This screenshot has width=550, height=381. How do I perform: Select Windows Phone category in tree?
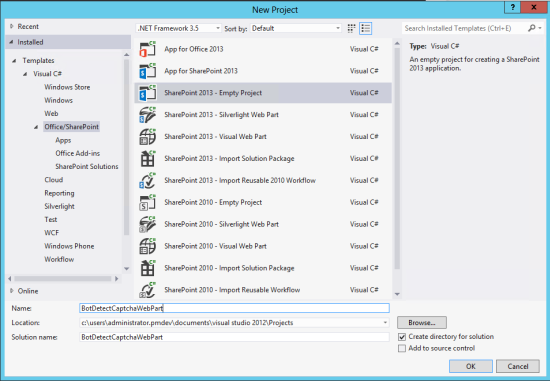click(x=69, y=246)
